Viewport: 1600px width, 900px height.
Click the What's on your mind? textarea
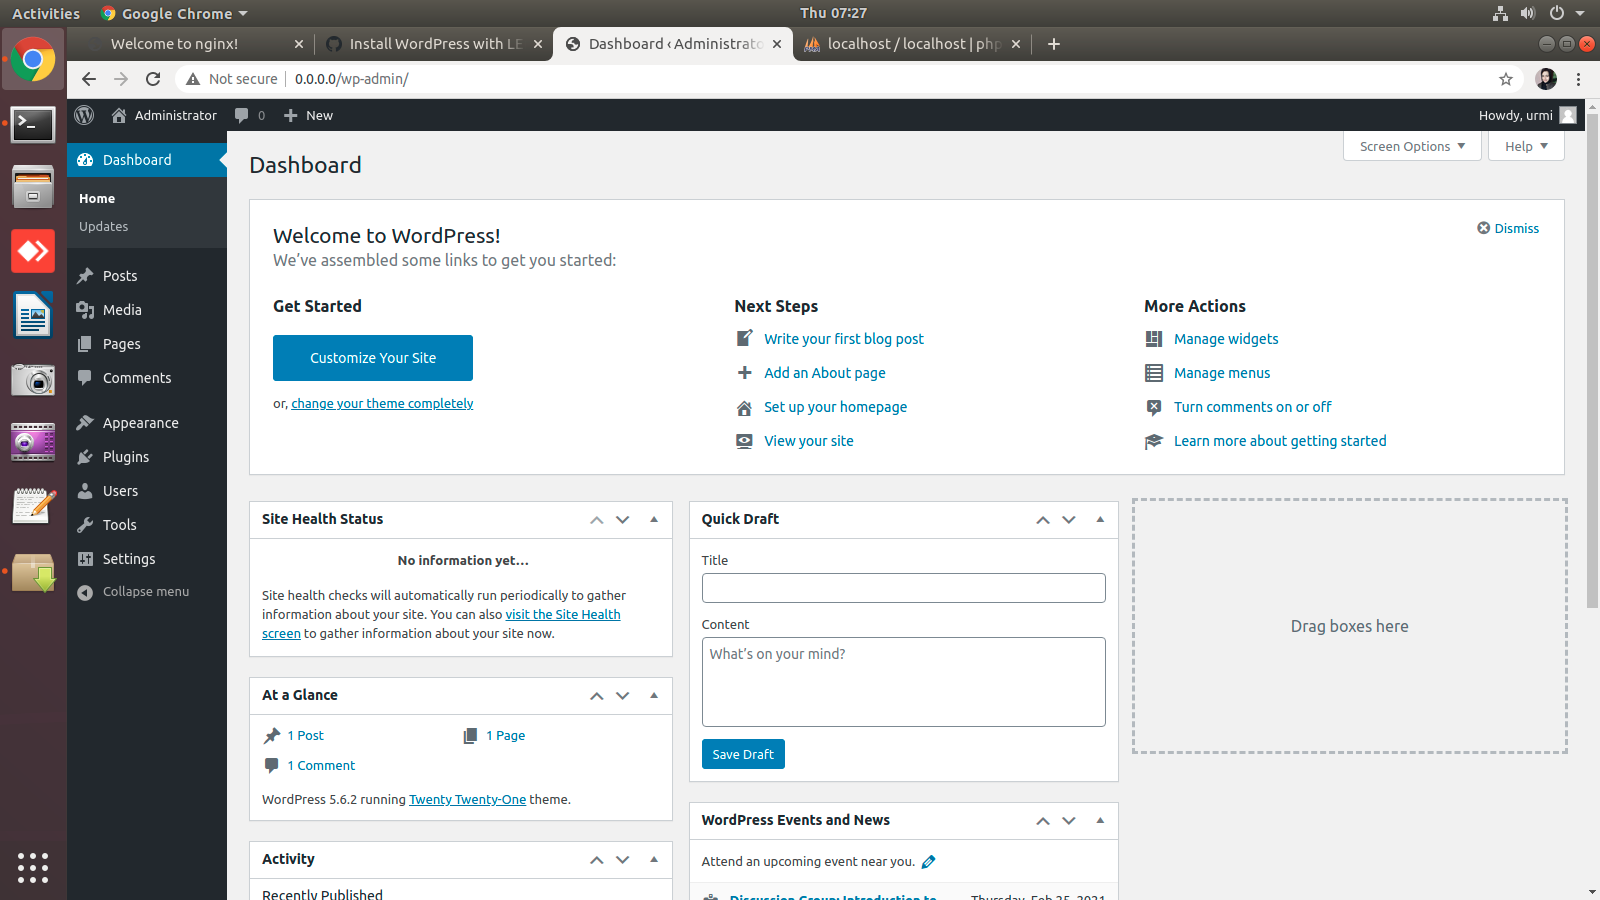point(904,682)
